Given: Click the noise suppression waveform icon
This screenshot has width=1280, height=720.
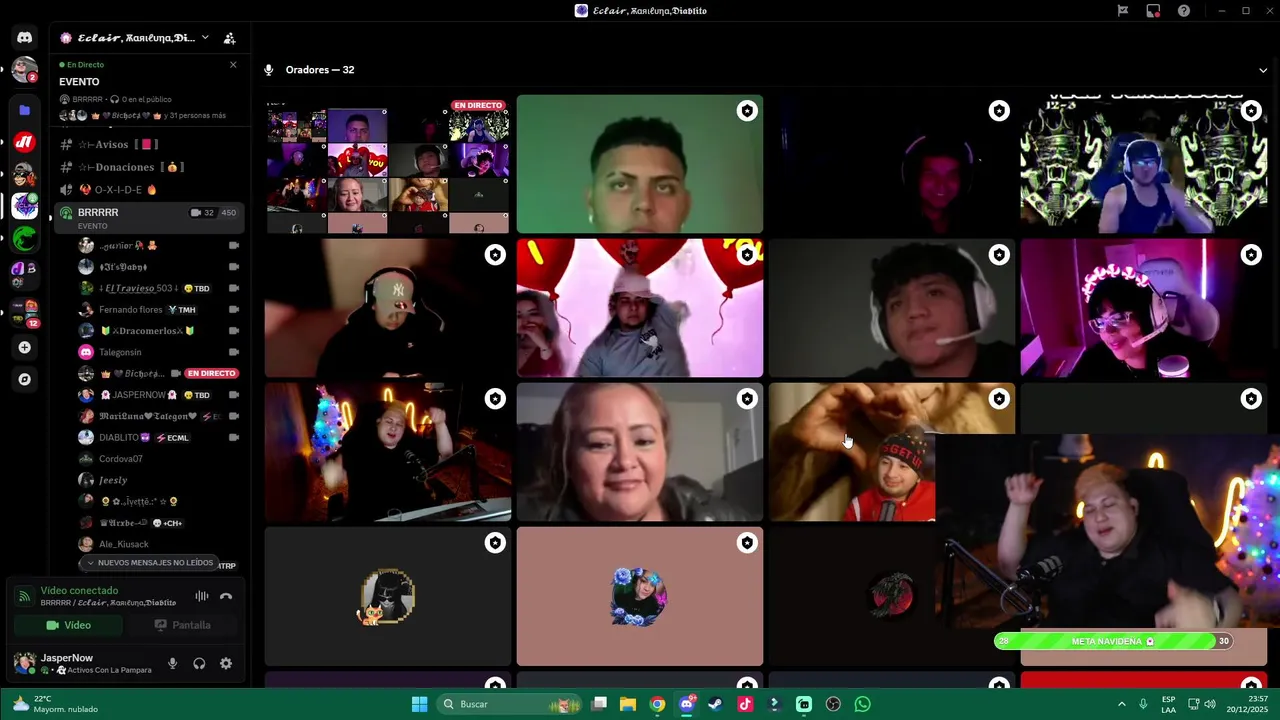Looking at the screenshot, I should coord(202,597).
